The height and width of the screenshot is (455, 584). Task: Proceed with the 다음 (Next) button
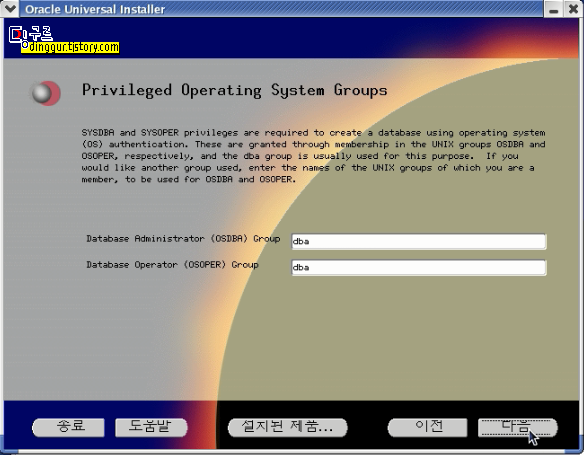[517, 427]
